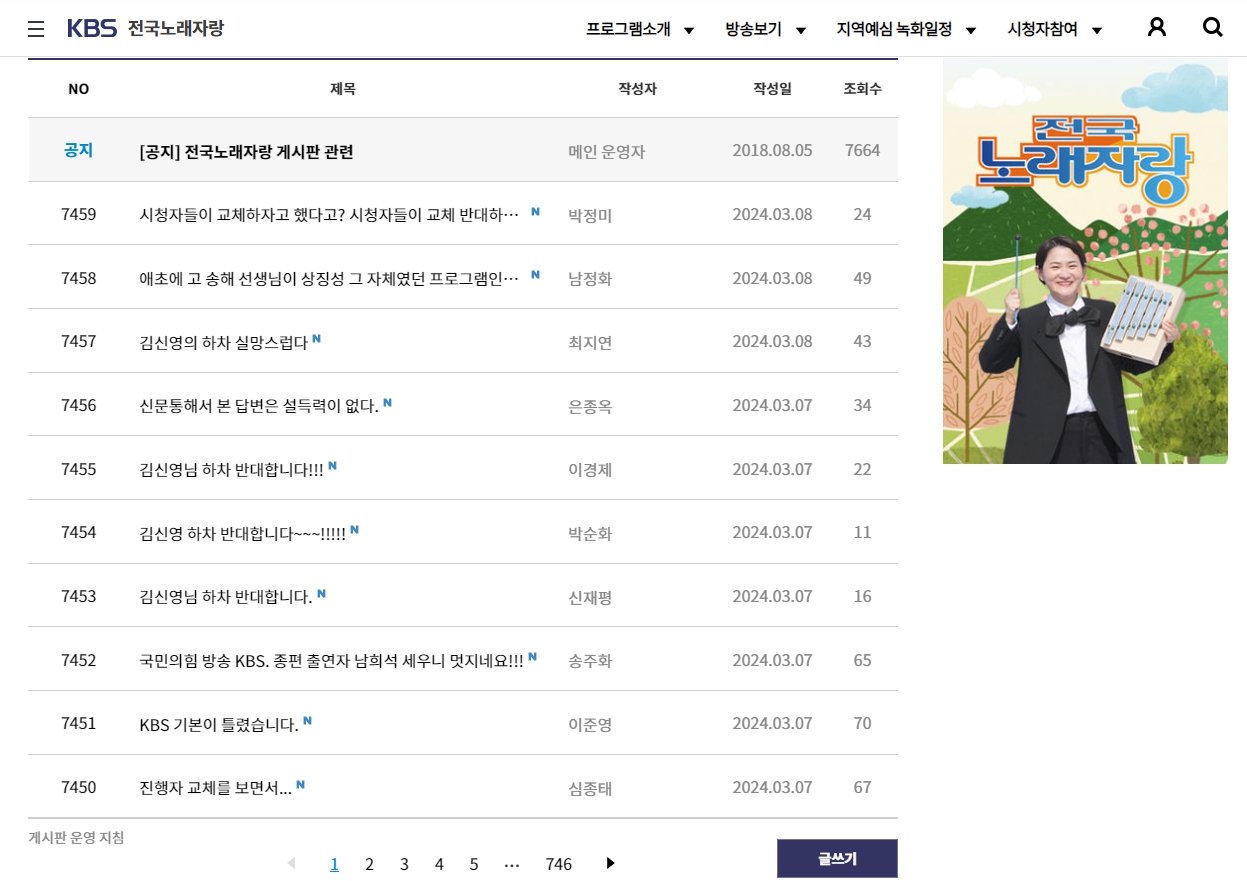Go to next page with the right arrow
This screenshot has height=881, width=1247.
tap(610, 863)
